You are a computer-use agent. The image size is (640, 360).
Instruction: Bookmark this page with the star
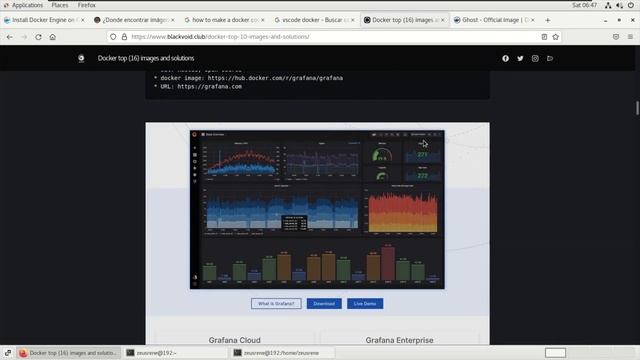tap(556, 37)
